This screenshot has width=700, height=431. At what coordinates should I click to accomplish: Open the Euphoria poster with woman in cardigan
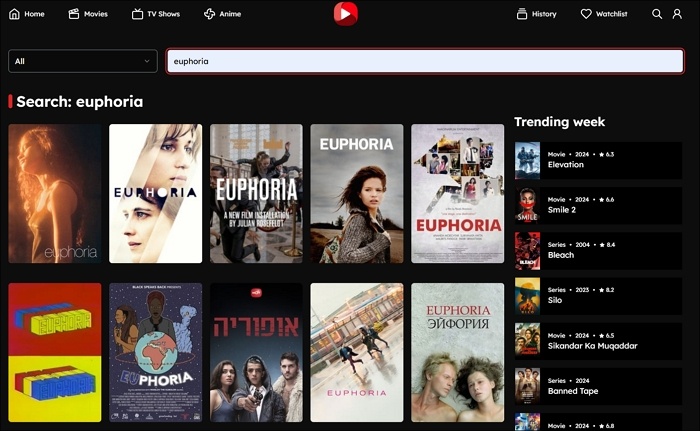(357, 193)
